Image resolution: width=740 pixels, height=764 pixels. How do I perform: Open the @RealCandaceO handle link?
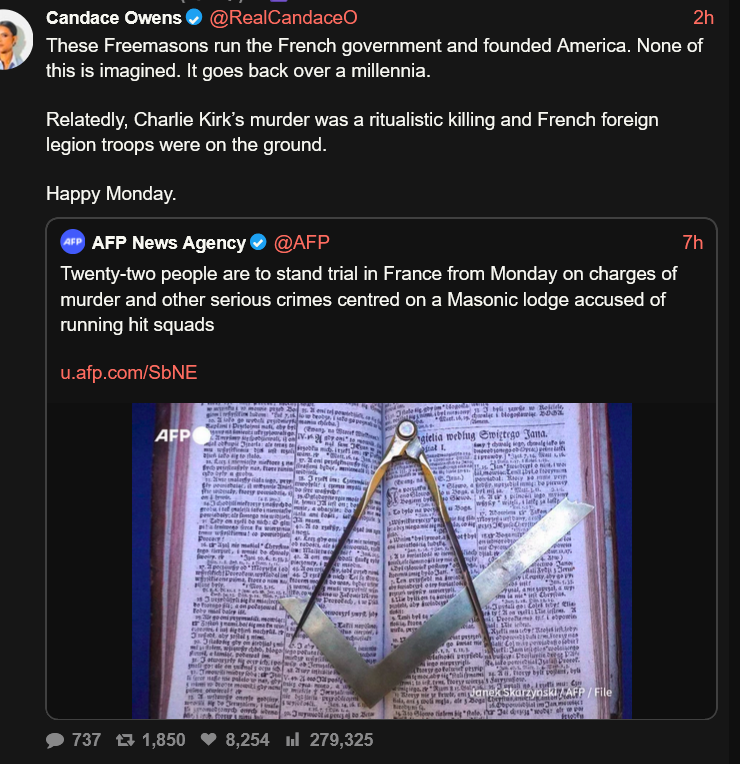[283, 18]
